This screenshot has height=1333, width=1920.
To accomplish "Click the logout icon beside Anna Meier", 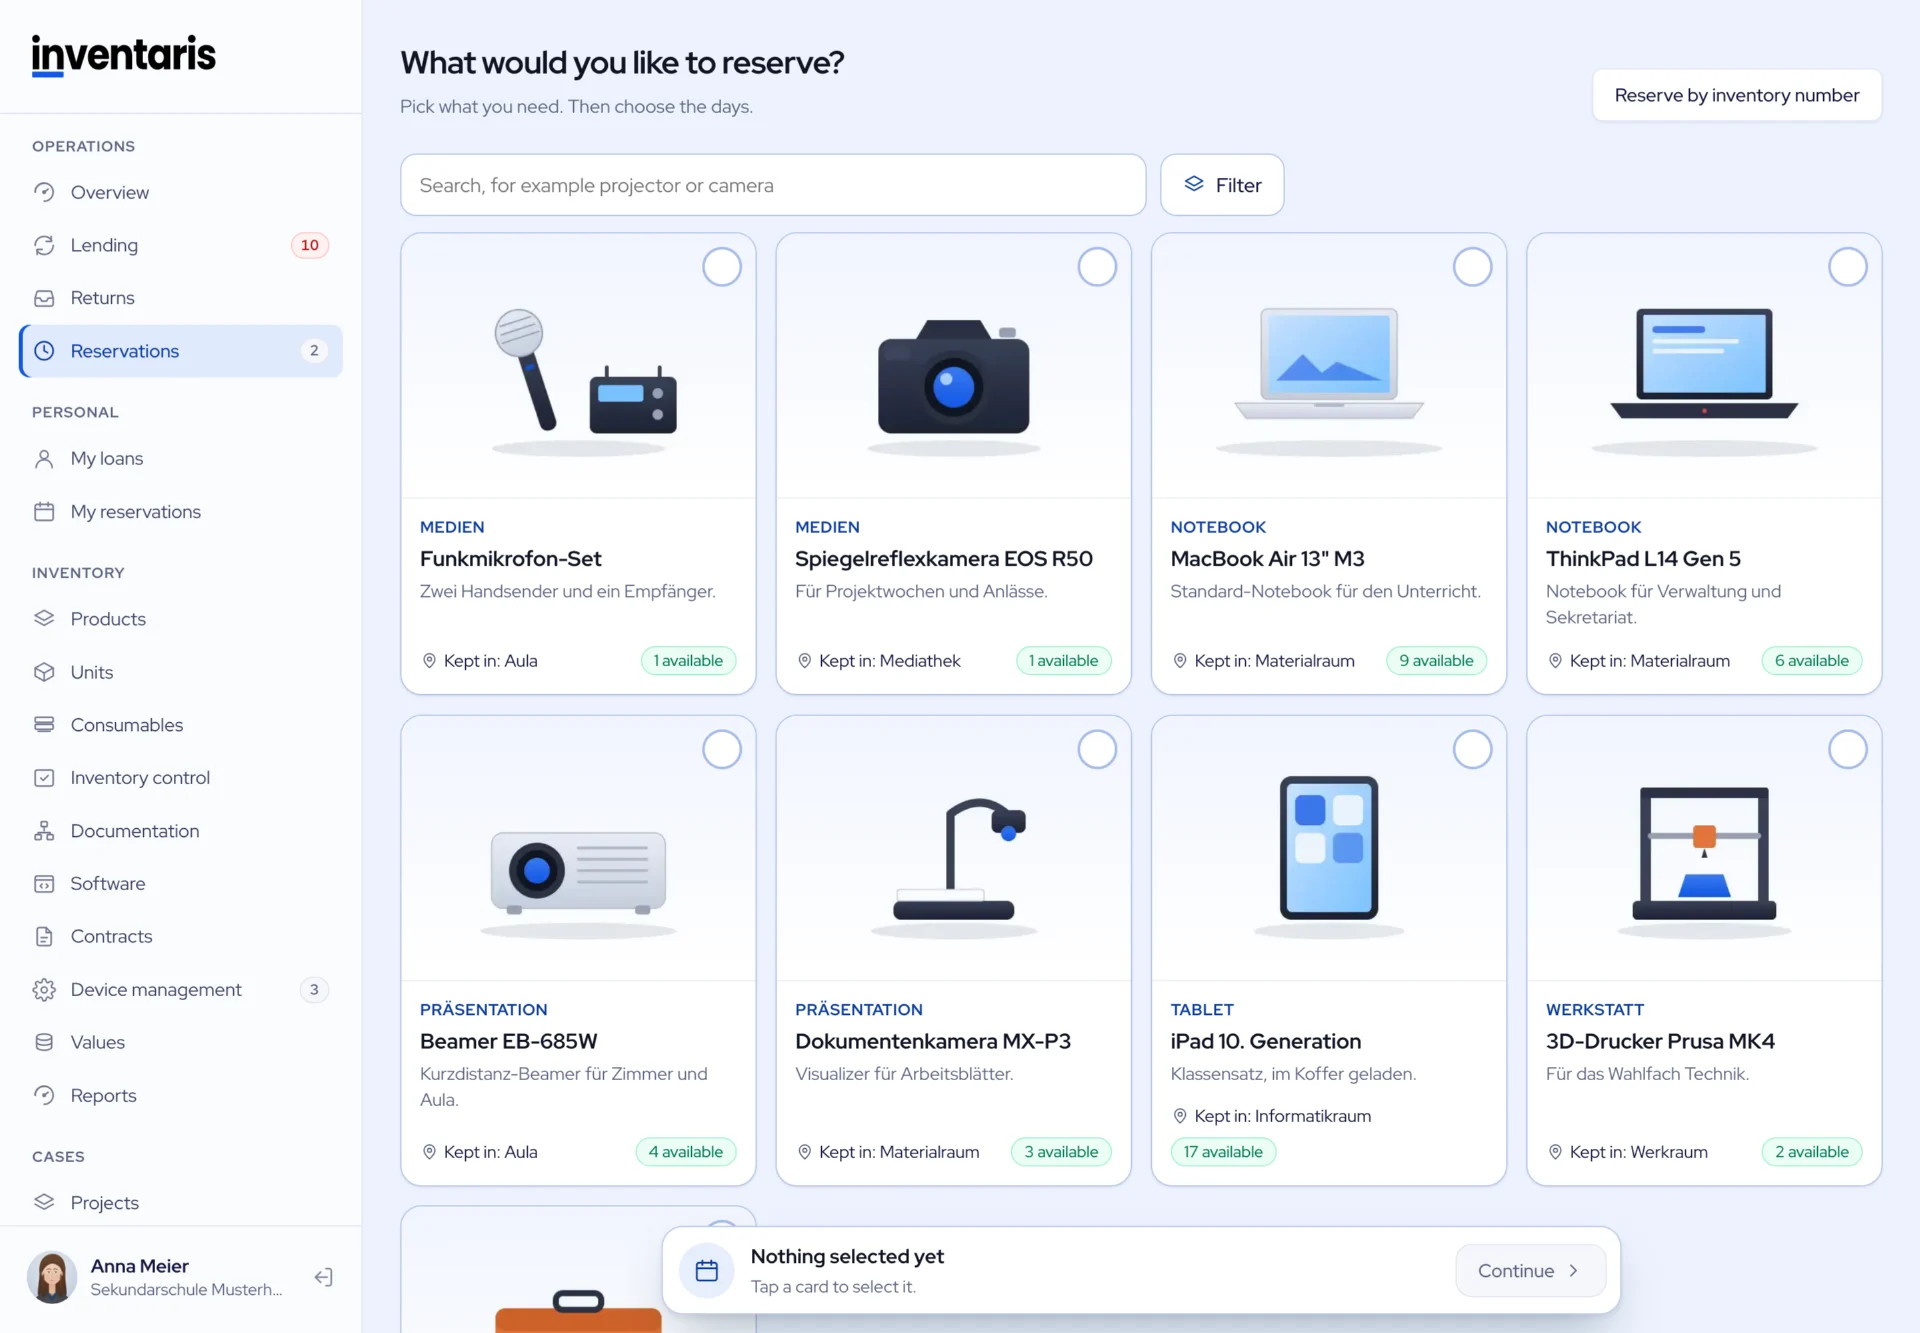I will [323, 1277].
